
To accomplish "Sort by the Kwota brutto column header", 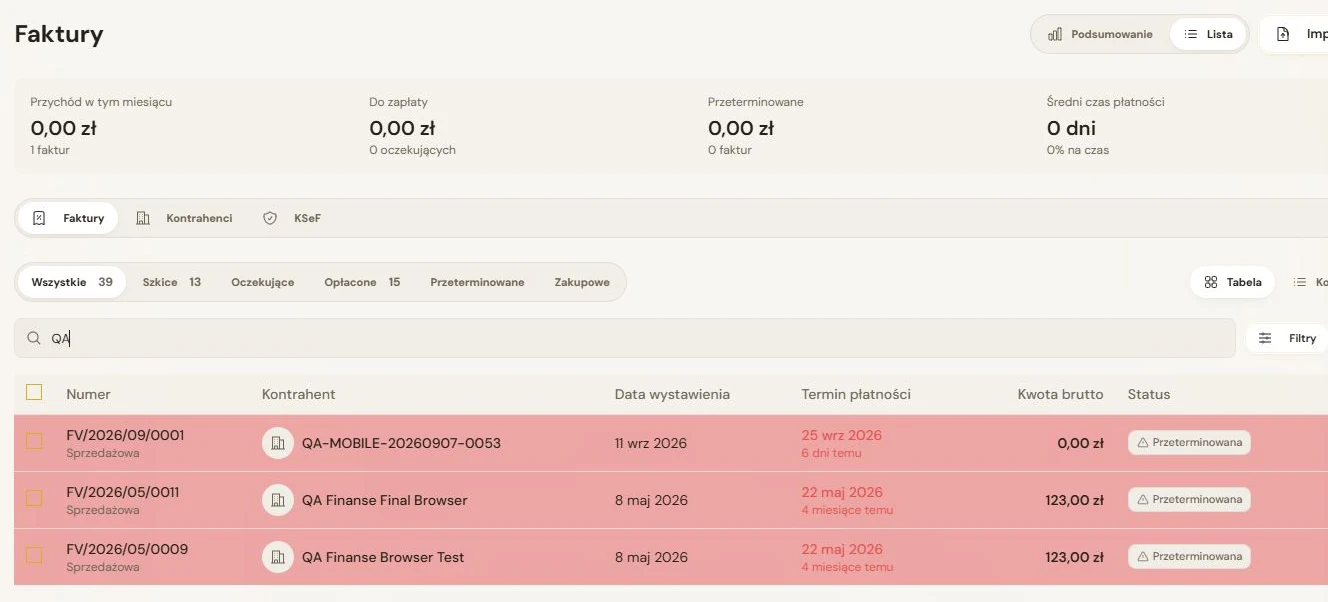I will pos(1060,394).
